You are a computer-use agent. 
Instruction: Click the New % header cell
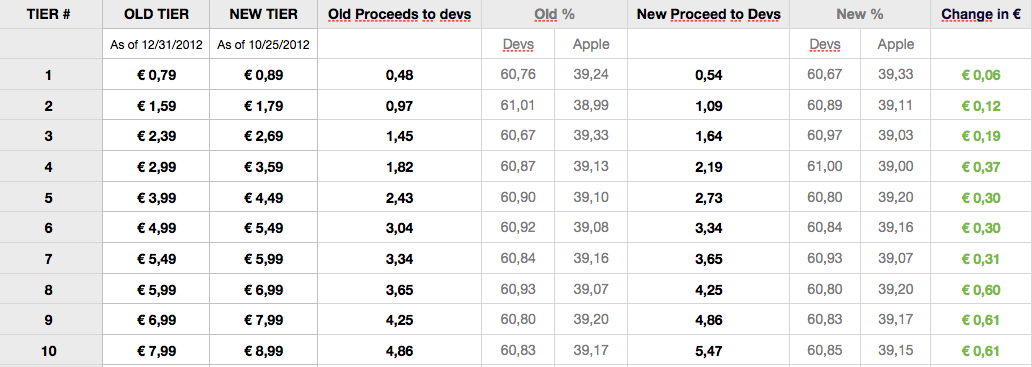click(860, 14)
